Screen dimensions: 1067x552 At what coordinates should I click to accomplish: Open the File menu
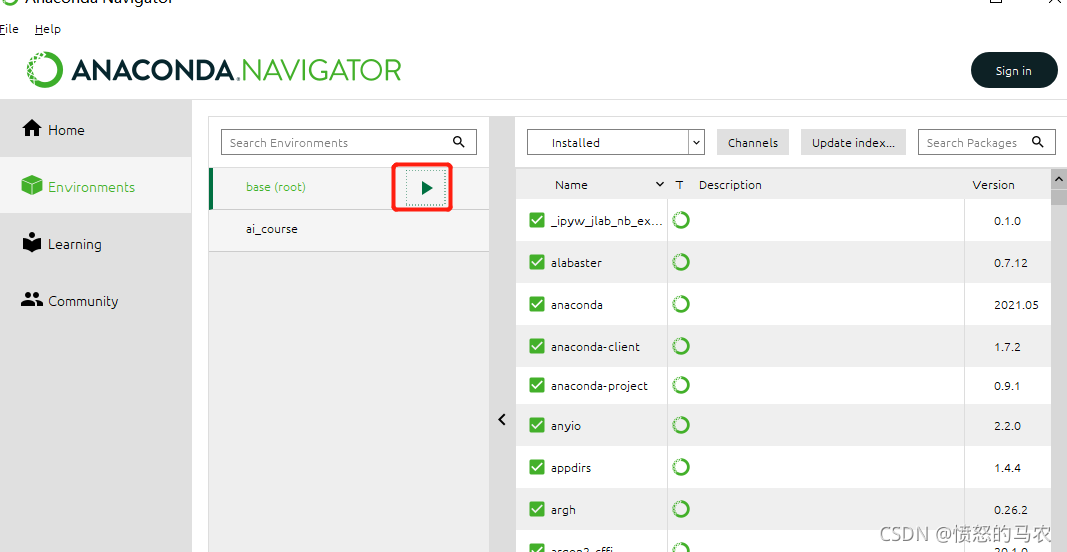click(x=9, y=29)
